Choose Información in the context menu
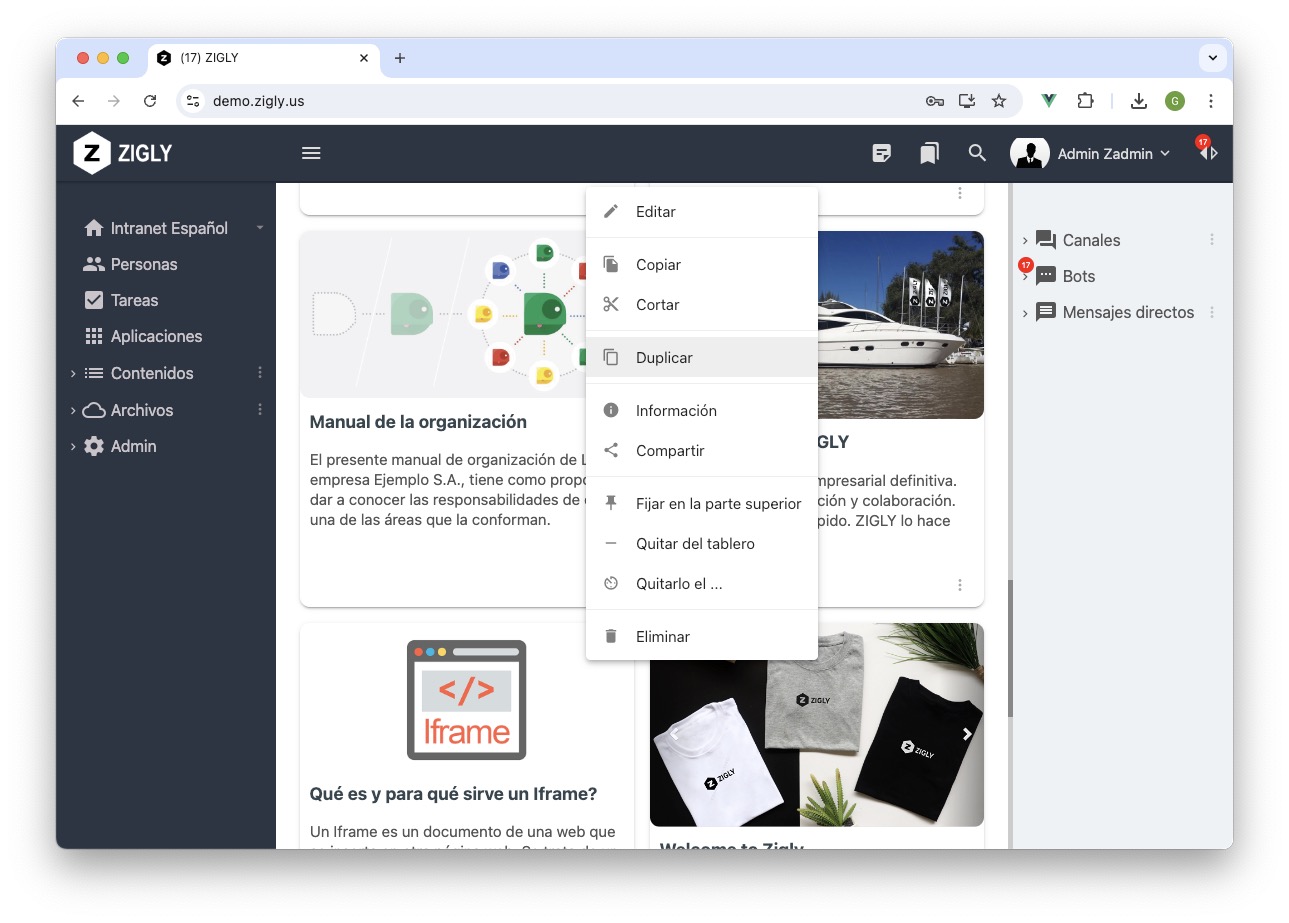 pos(702,411)
